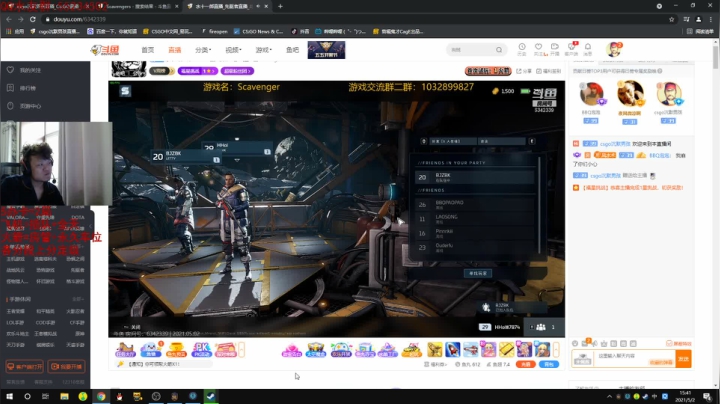
Task: Click the orange recharge pill button
Action: point(525,364)
